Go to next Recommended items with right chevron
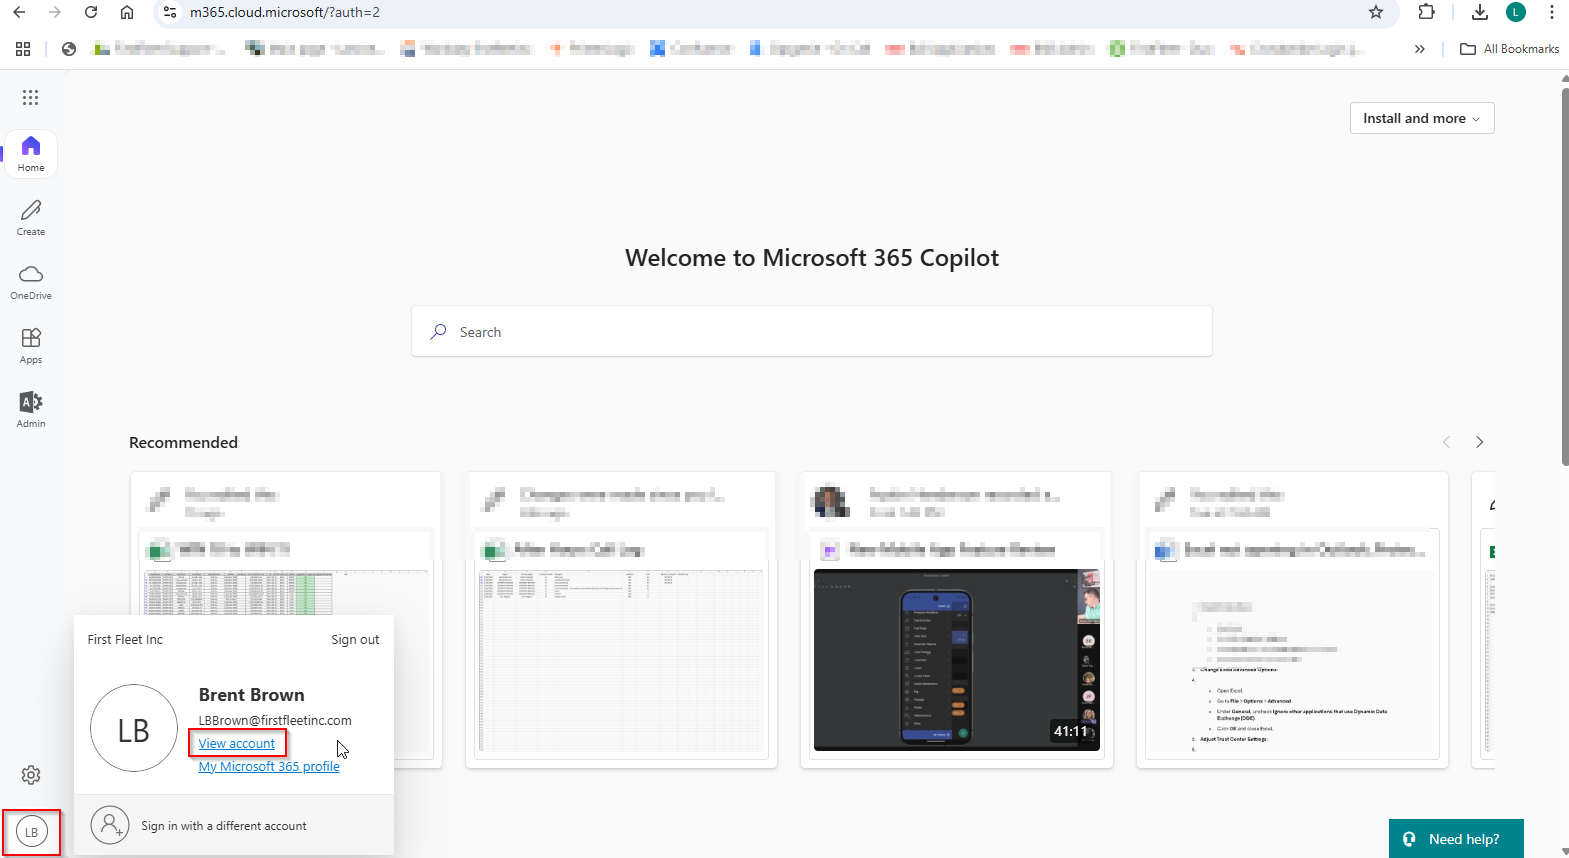Viewport: 1569px width, 858px height. pos(1480,442)
